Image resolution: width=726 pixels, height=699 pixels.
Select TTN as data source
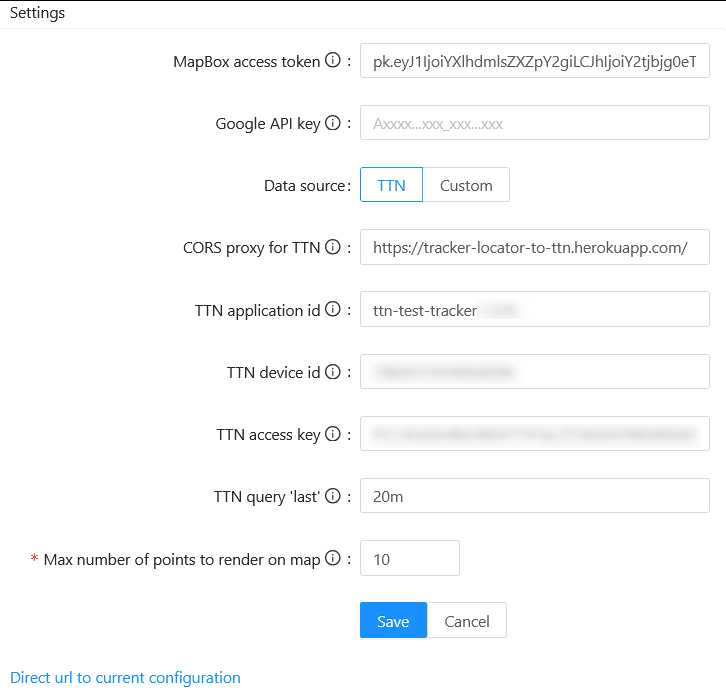(391, 185)
